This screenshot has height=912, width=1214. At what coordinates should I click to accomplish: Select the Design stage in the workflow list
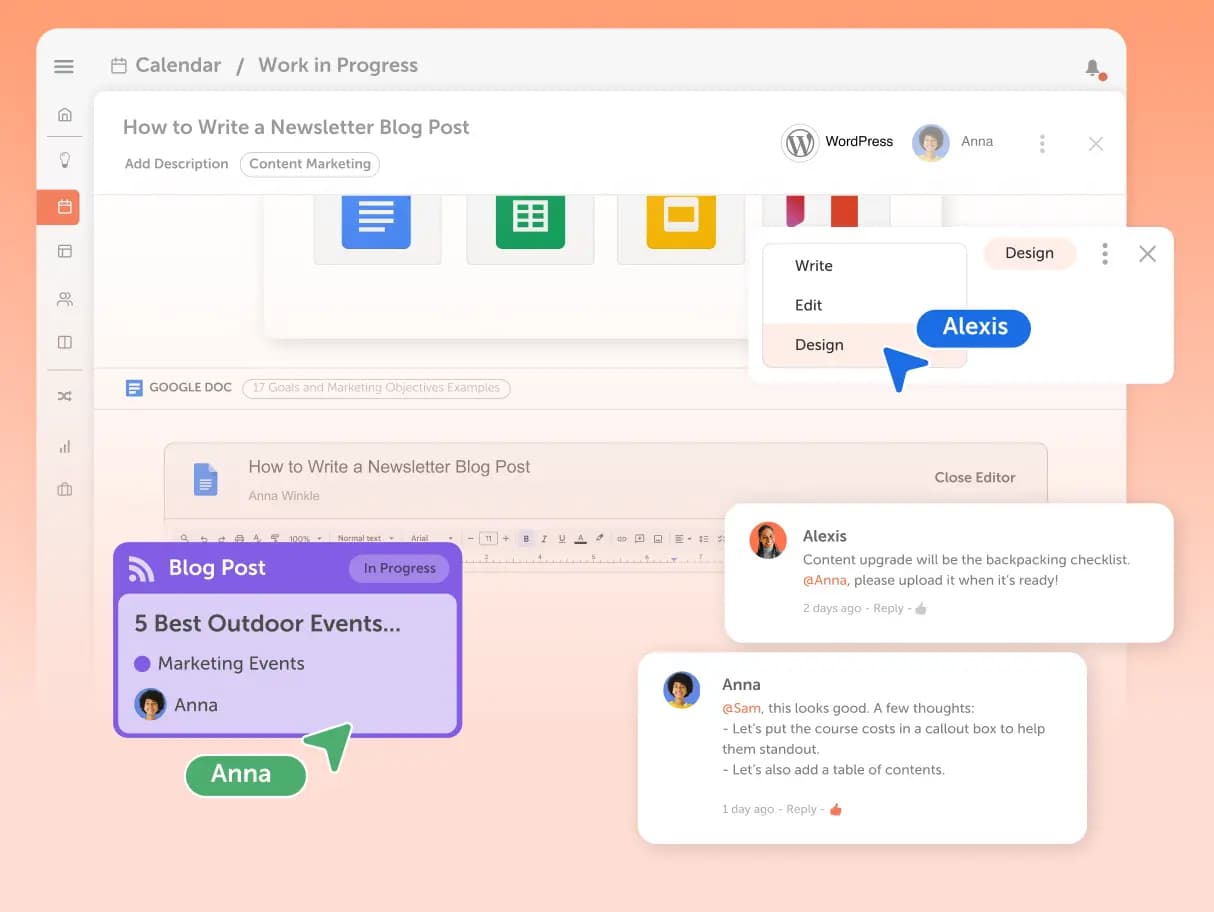point(820,344)
